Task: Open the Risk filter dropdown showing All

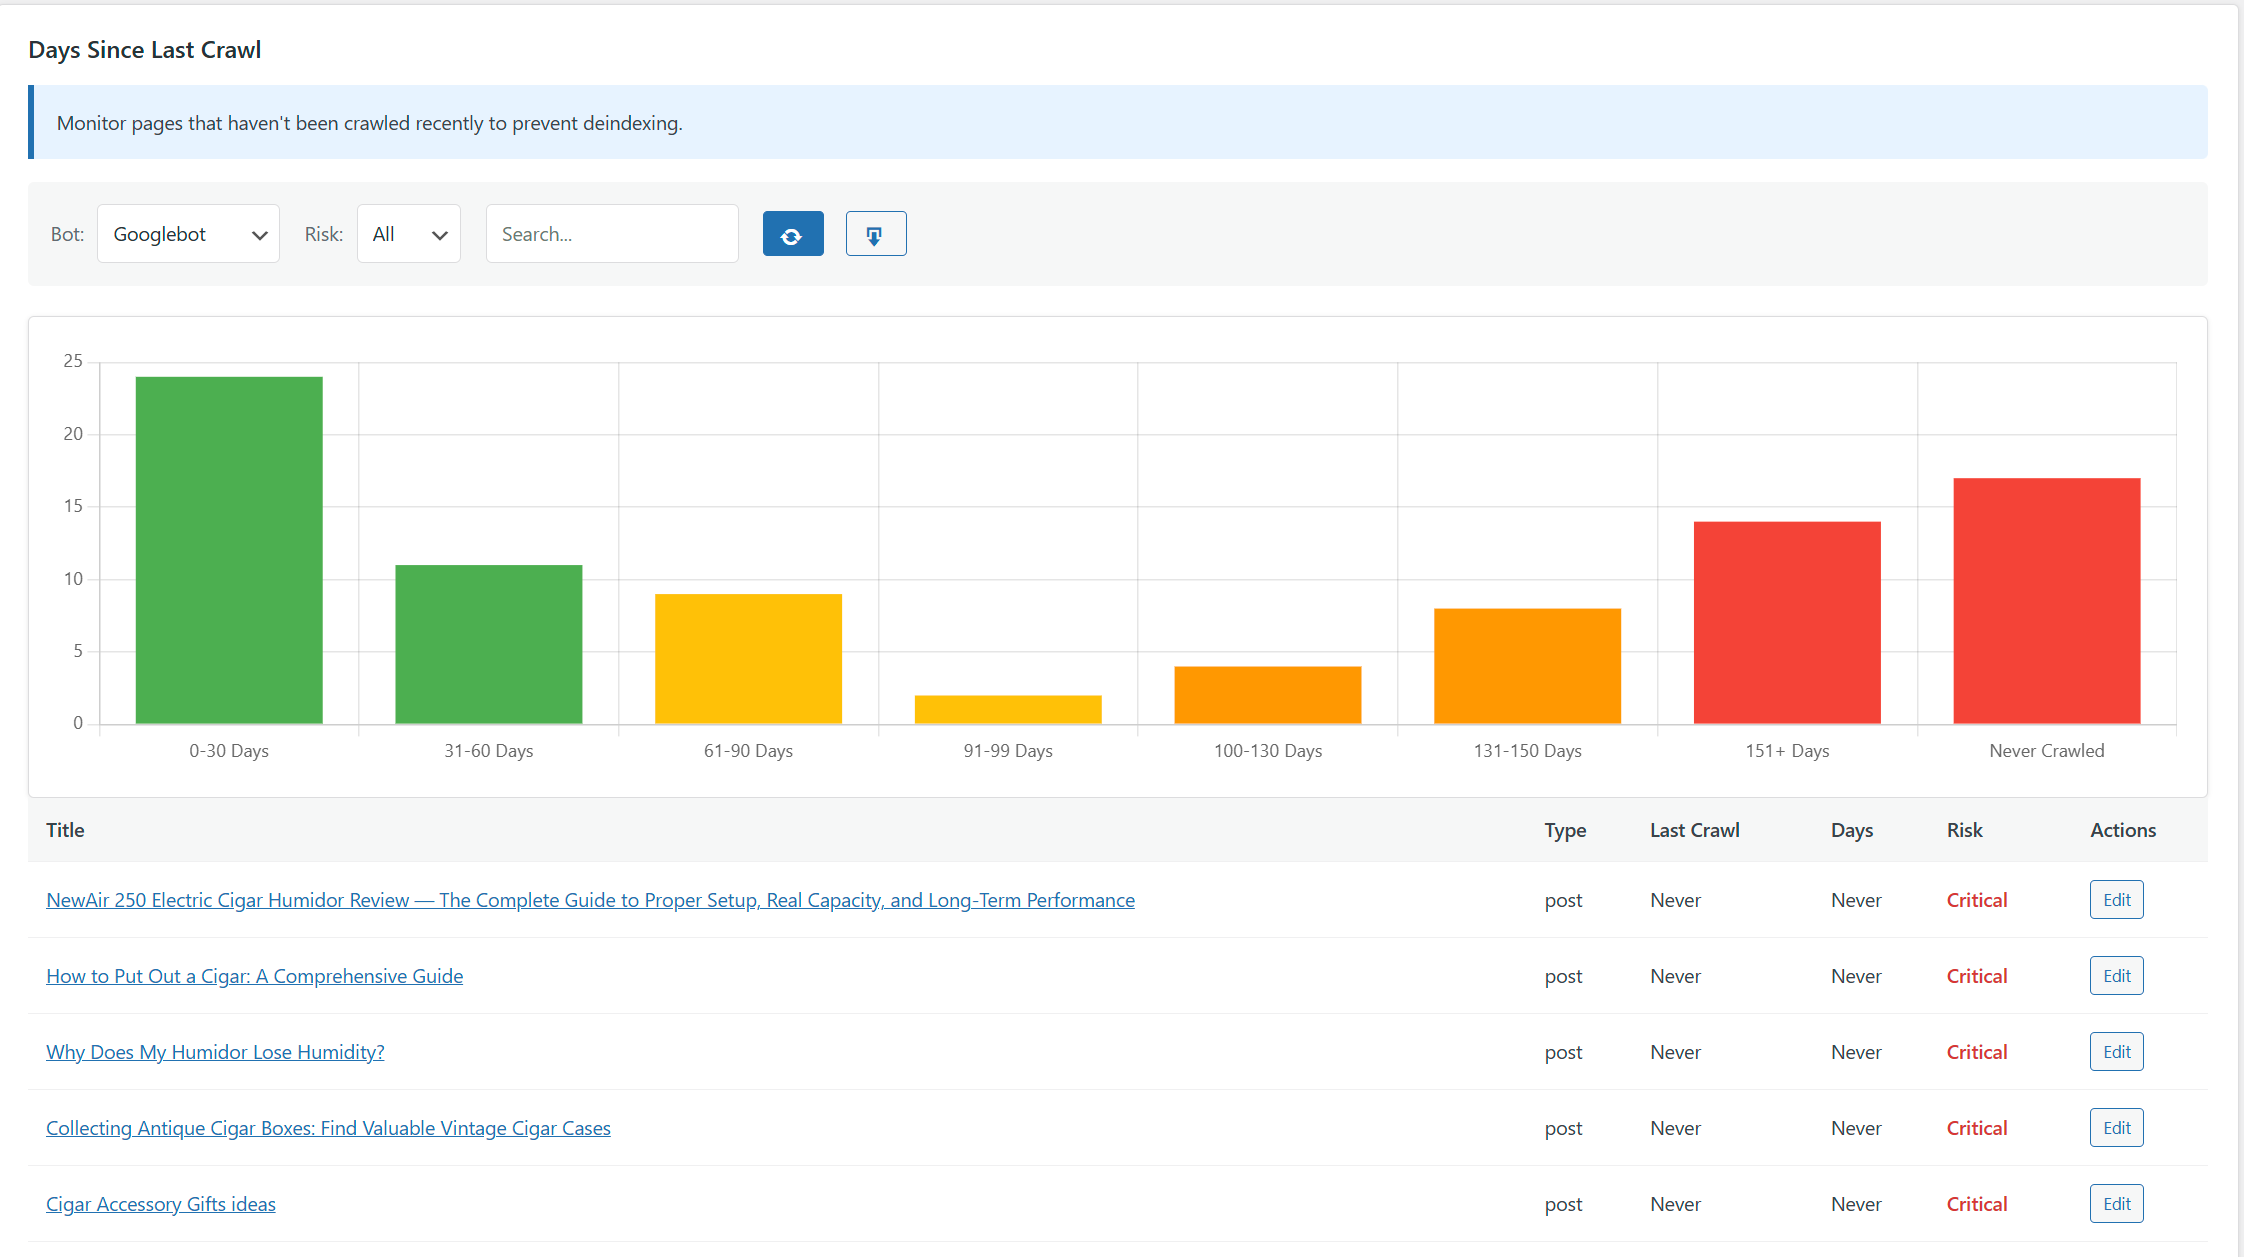Action: pos(409,234)
